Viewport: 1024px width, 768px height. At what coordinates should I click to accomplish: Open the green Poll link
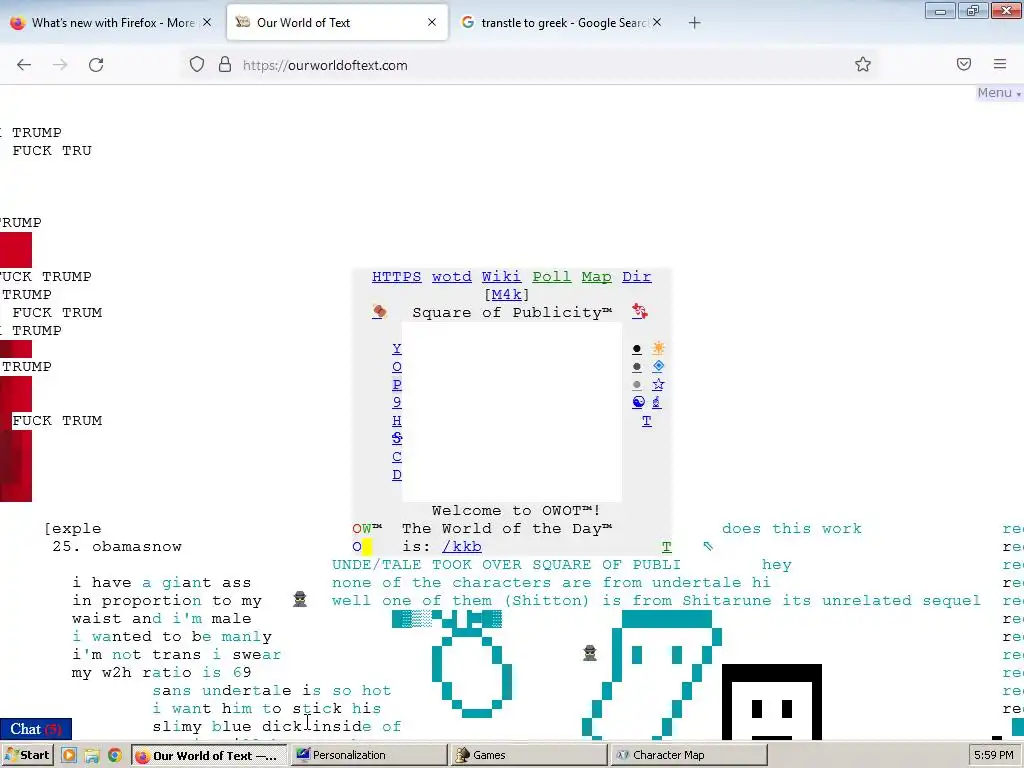tap(552, 277)
